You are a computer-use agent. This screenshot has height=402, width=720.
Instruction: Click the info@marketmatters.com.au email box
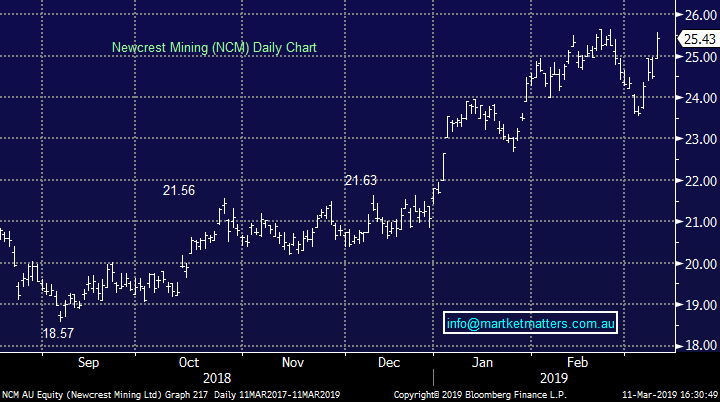coord(530,323)
